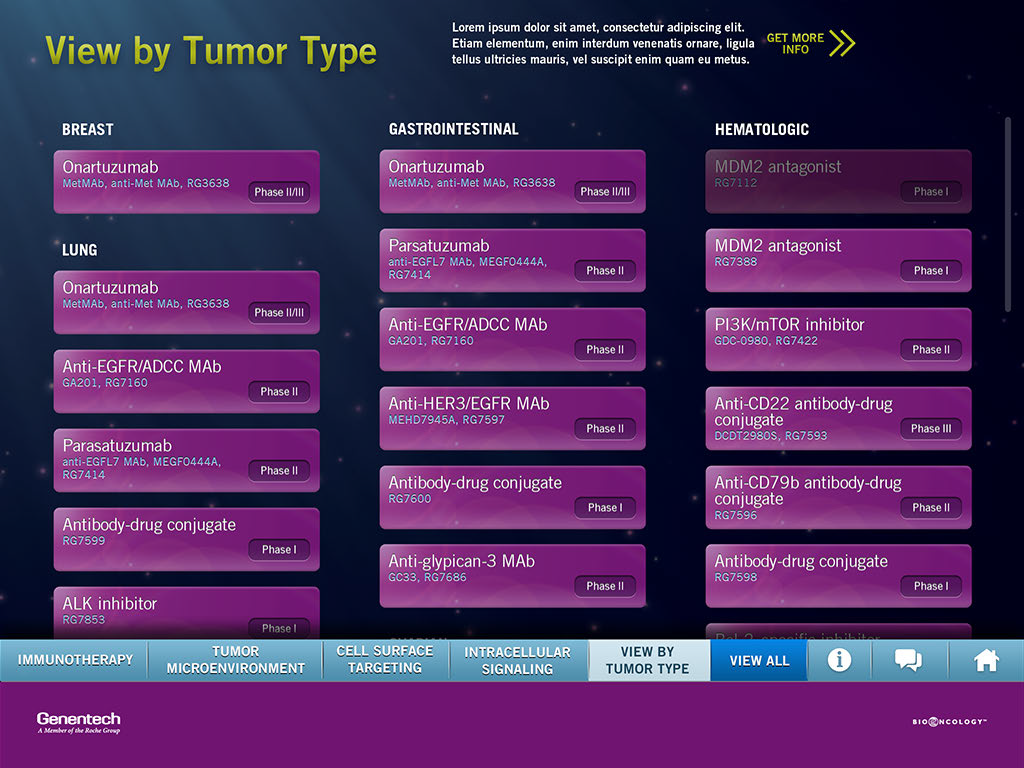
Task: Click Phase II badge on Anti-glypican-3 MAb
Action: [605, 586]
